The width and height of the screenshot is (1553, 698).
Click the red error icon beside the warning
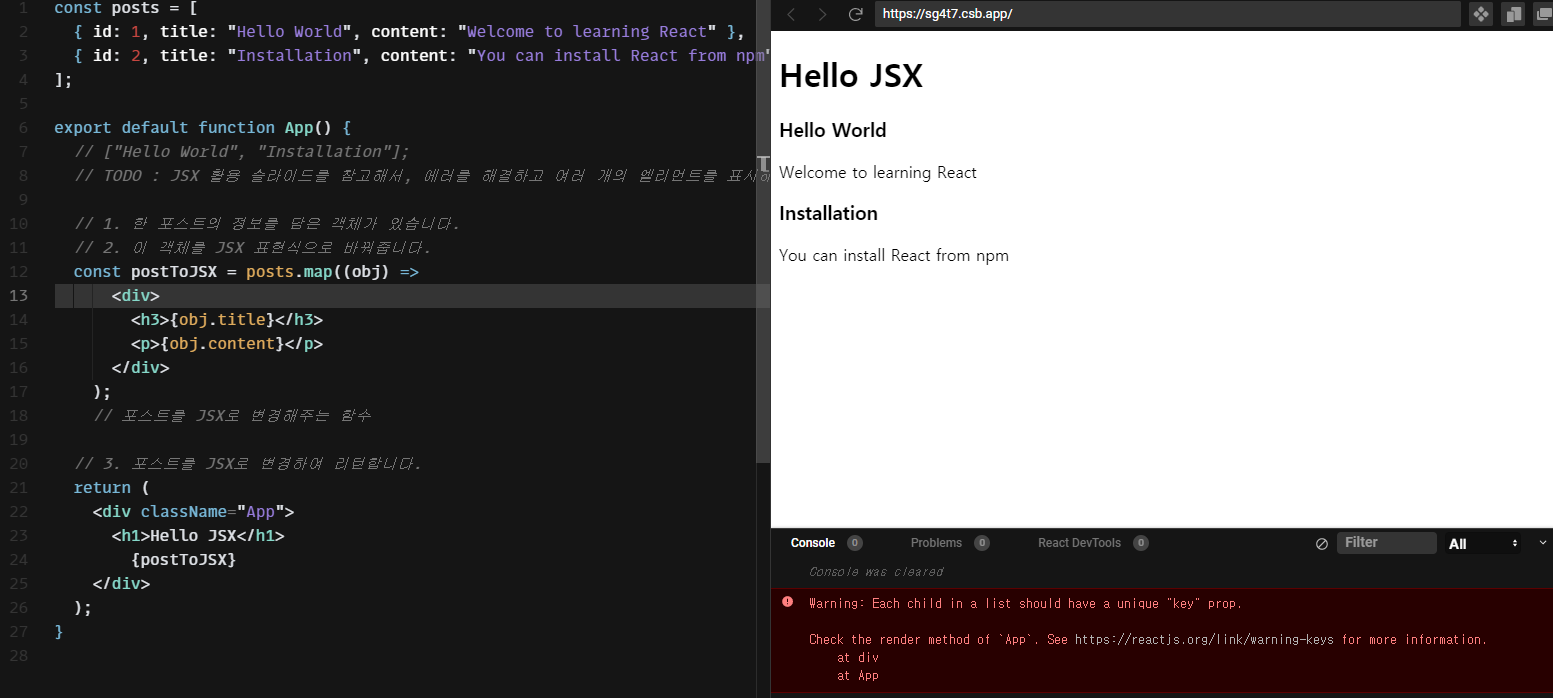click(x=787, y=602)
